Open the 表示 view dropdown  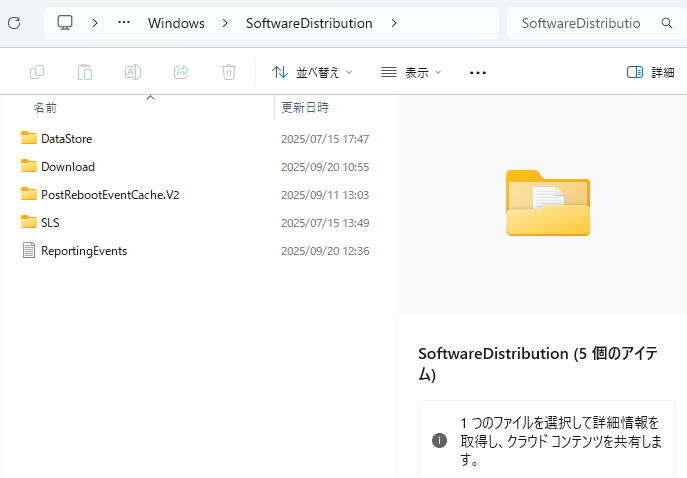click(x=411, y=72)
